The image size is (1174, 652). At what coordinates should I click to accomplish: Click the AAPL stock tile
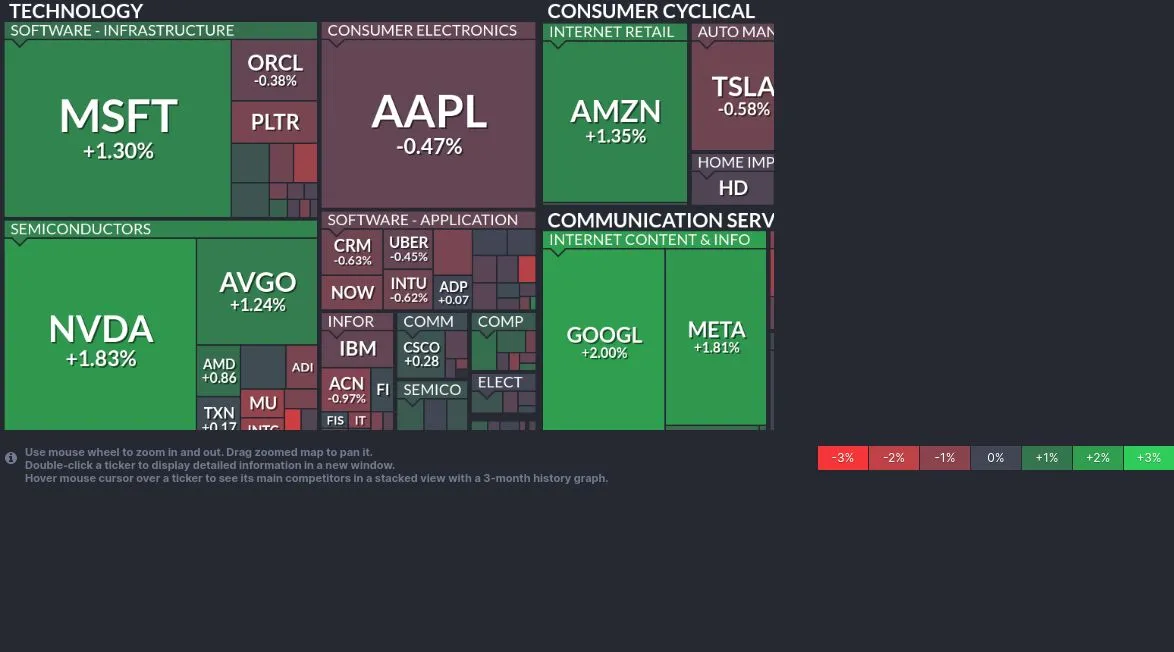(429, 123)
